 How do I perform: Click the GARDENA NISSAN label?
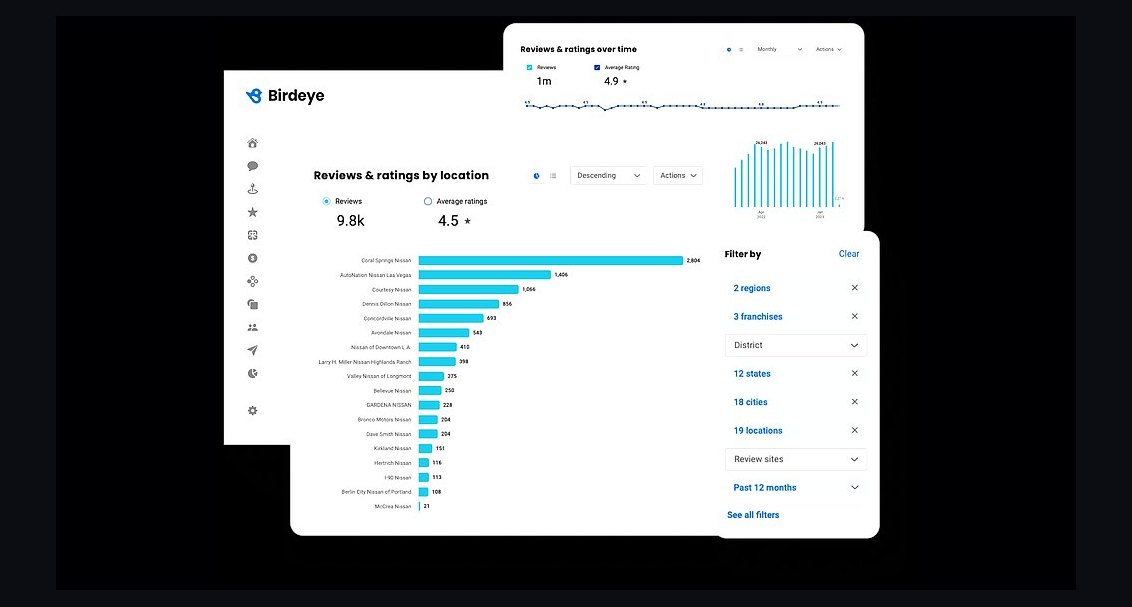coord(388,405)
